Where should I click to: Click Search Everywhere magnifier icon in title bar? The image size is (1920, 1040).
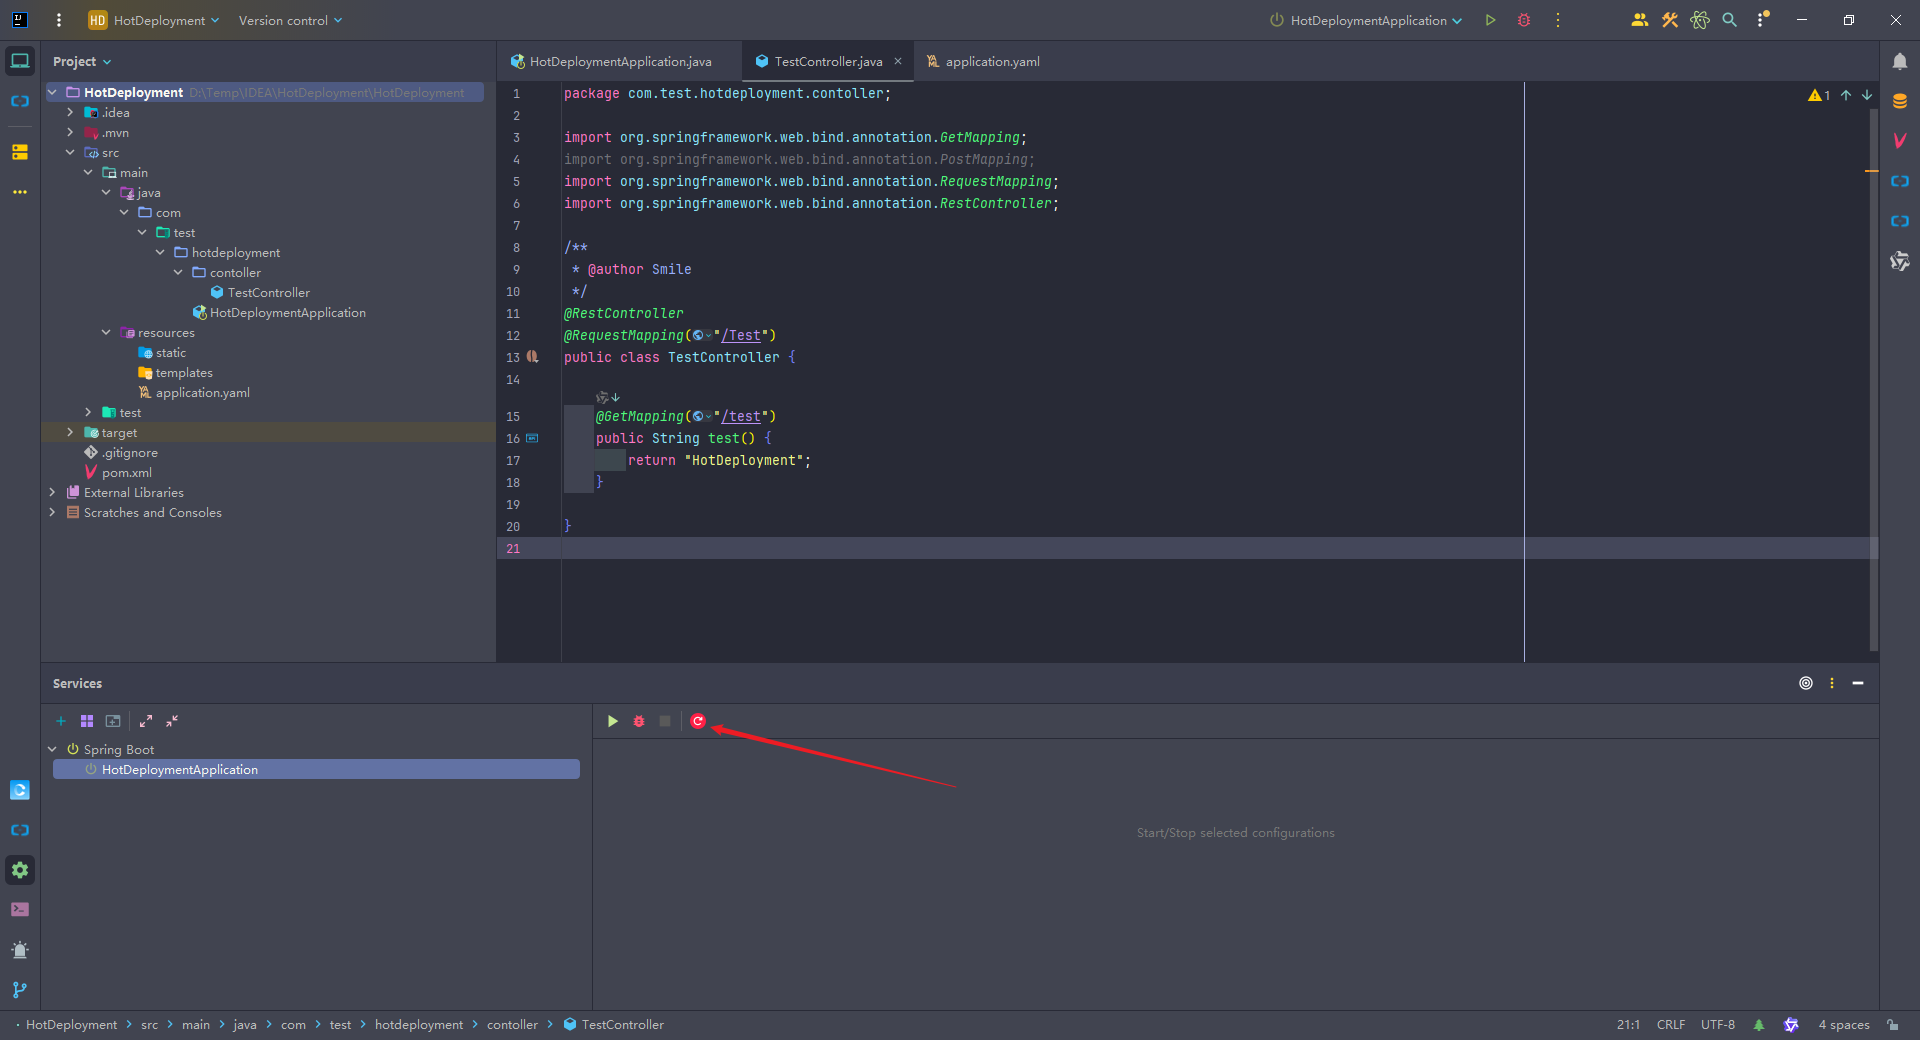[x=1730, y=20]
